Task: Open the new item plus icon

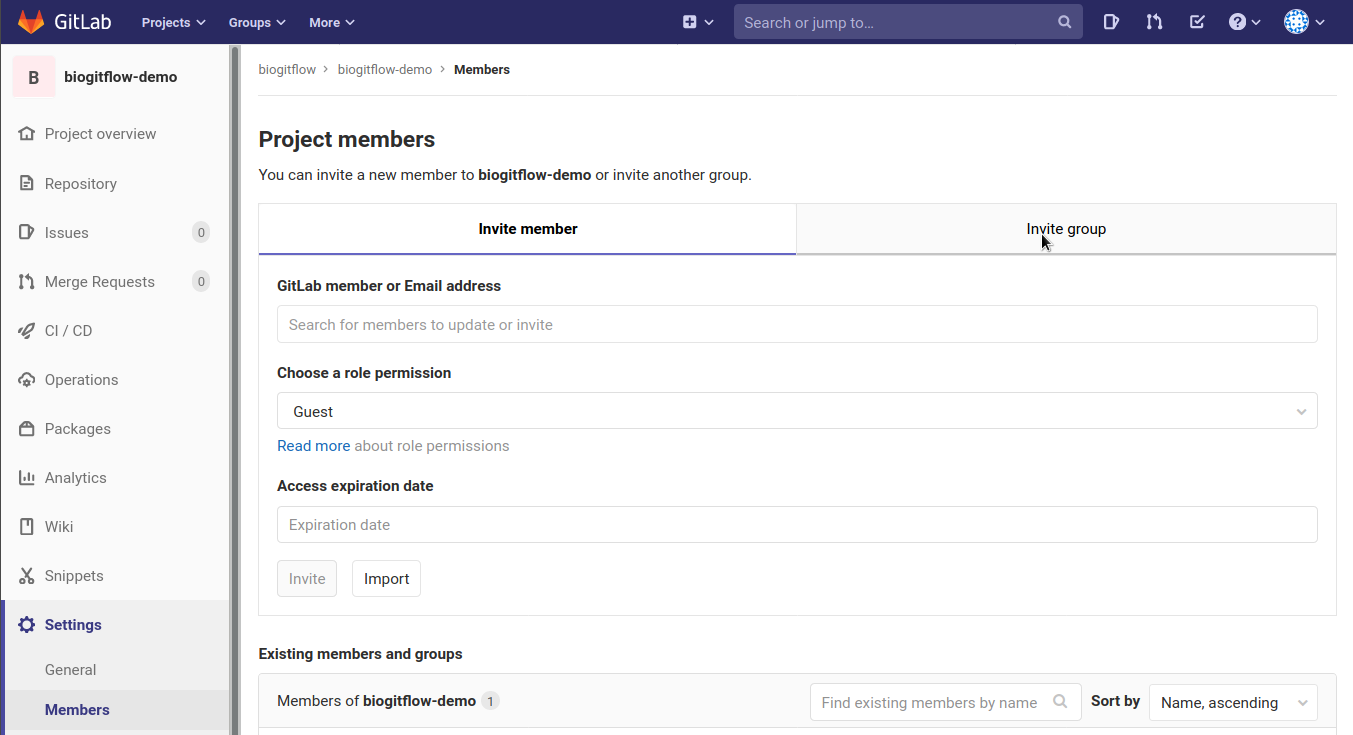Action: click(690, 22)
